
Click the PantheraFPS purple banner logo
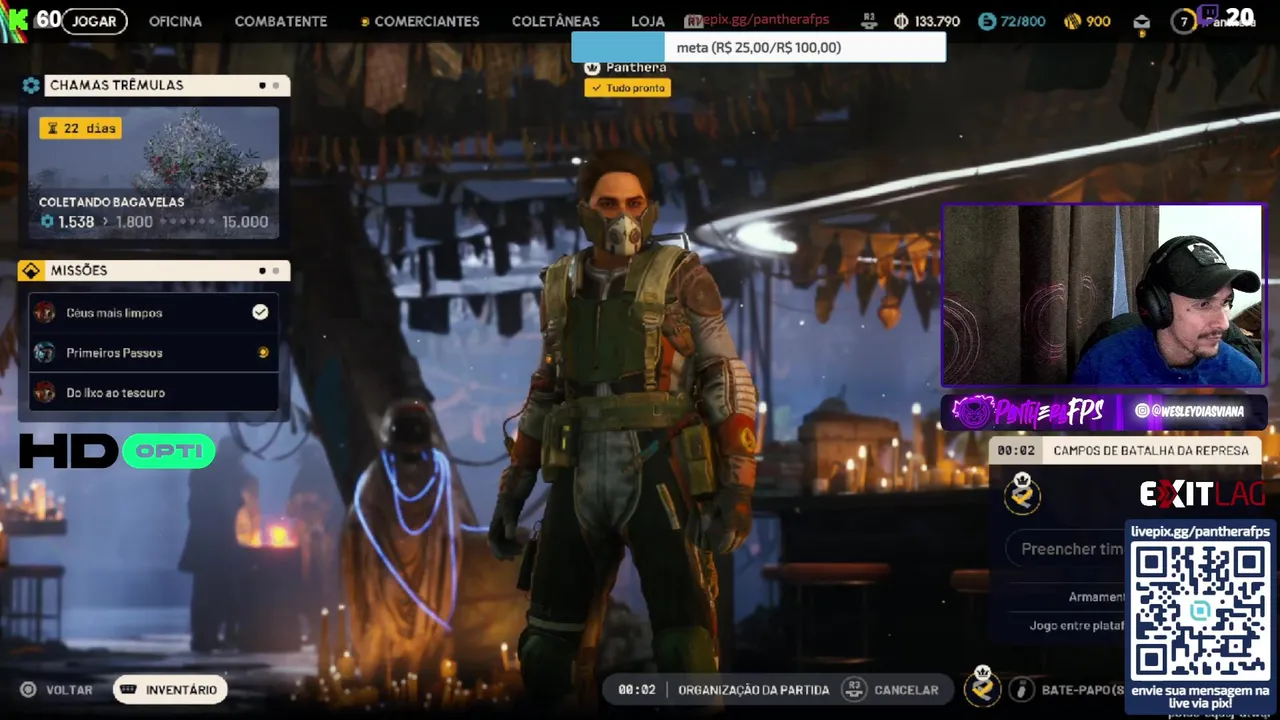pos(1028,411)
